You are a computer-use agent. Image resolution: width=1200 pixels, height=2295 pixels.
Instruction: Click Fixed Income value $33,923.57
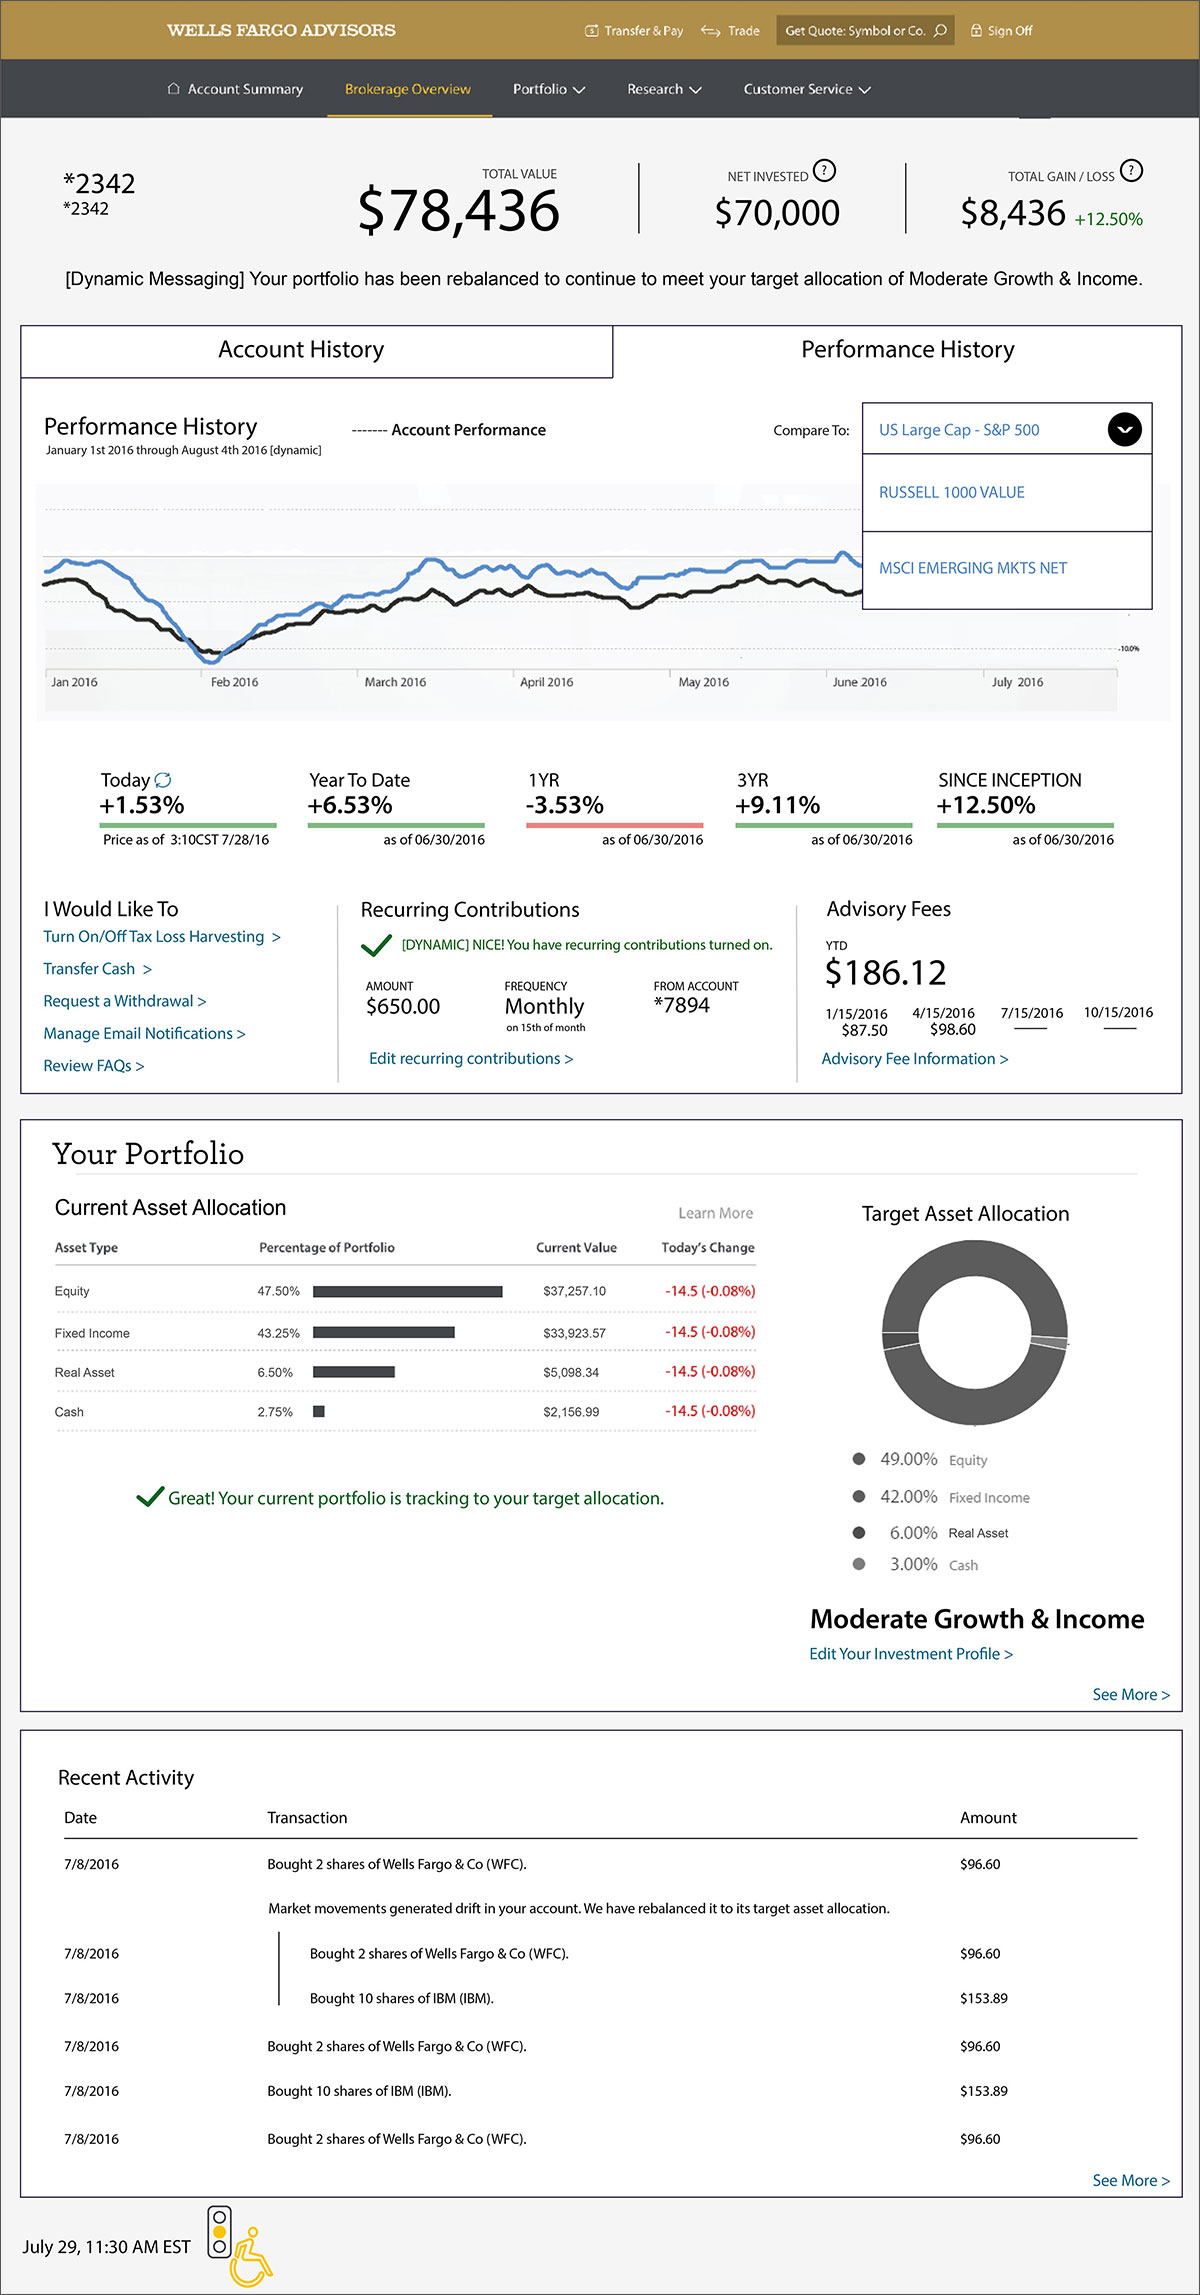[x=575, y=1333]
